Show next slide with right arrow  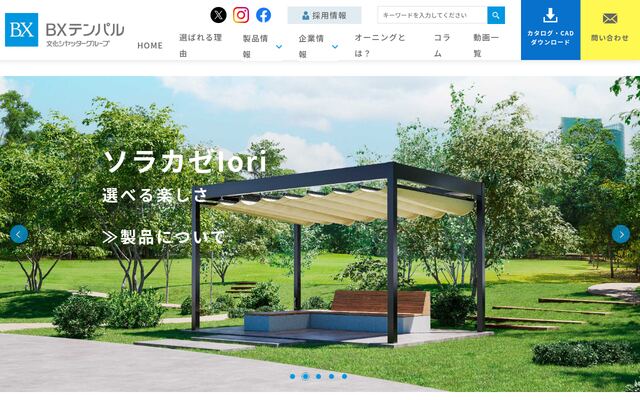coord(621,234)
